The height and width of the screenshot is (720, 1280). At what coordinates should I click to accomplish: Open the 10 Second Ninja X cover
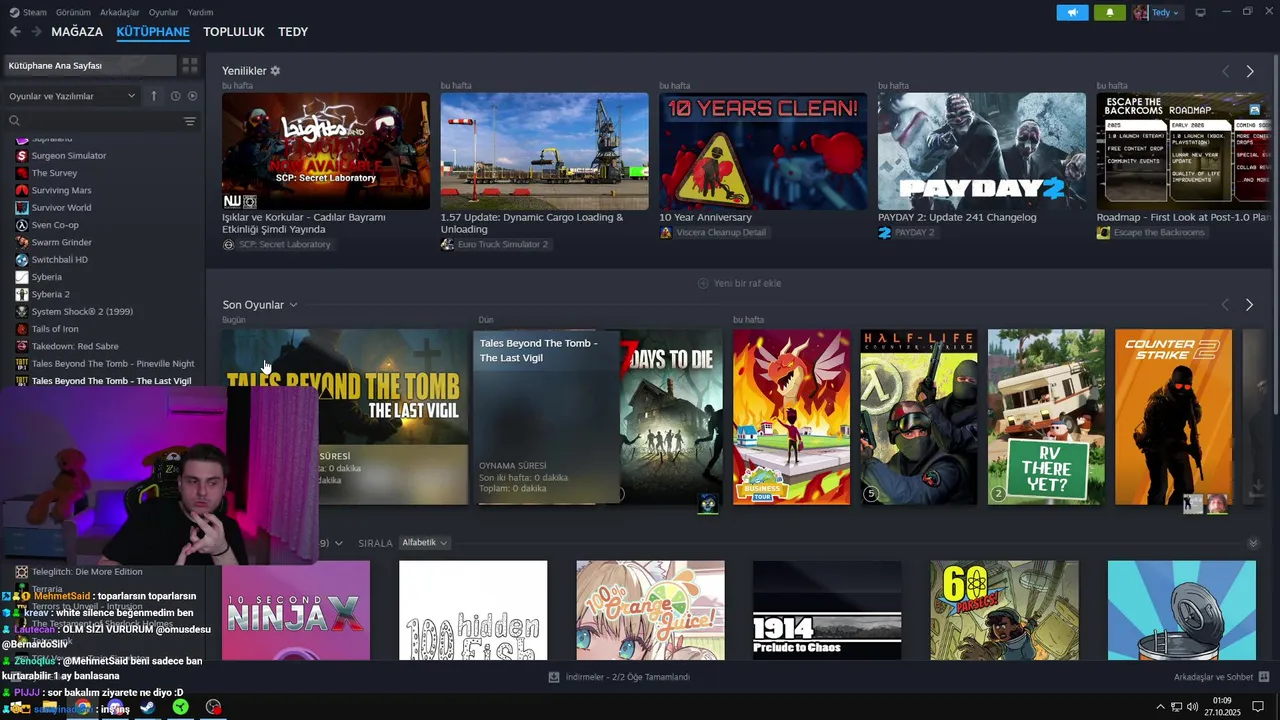[296, 610]
